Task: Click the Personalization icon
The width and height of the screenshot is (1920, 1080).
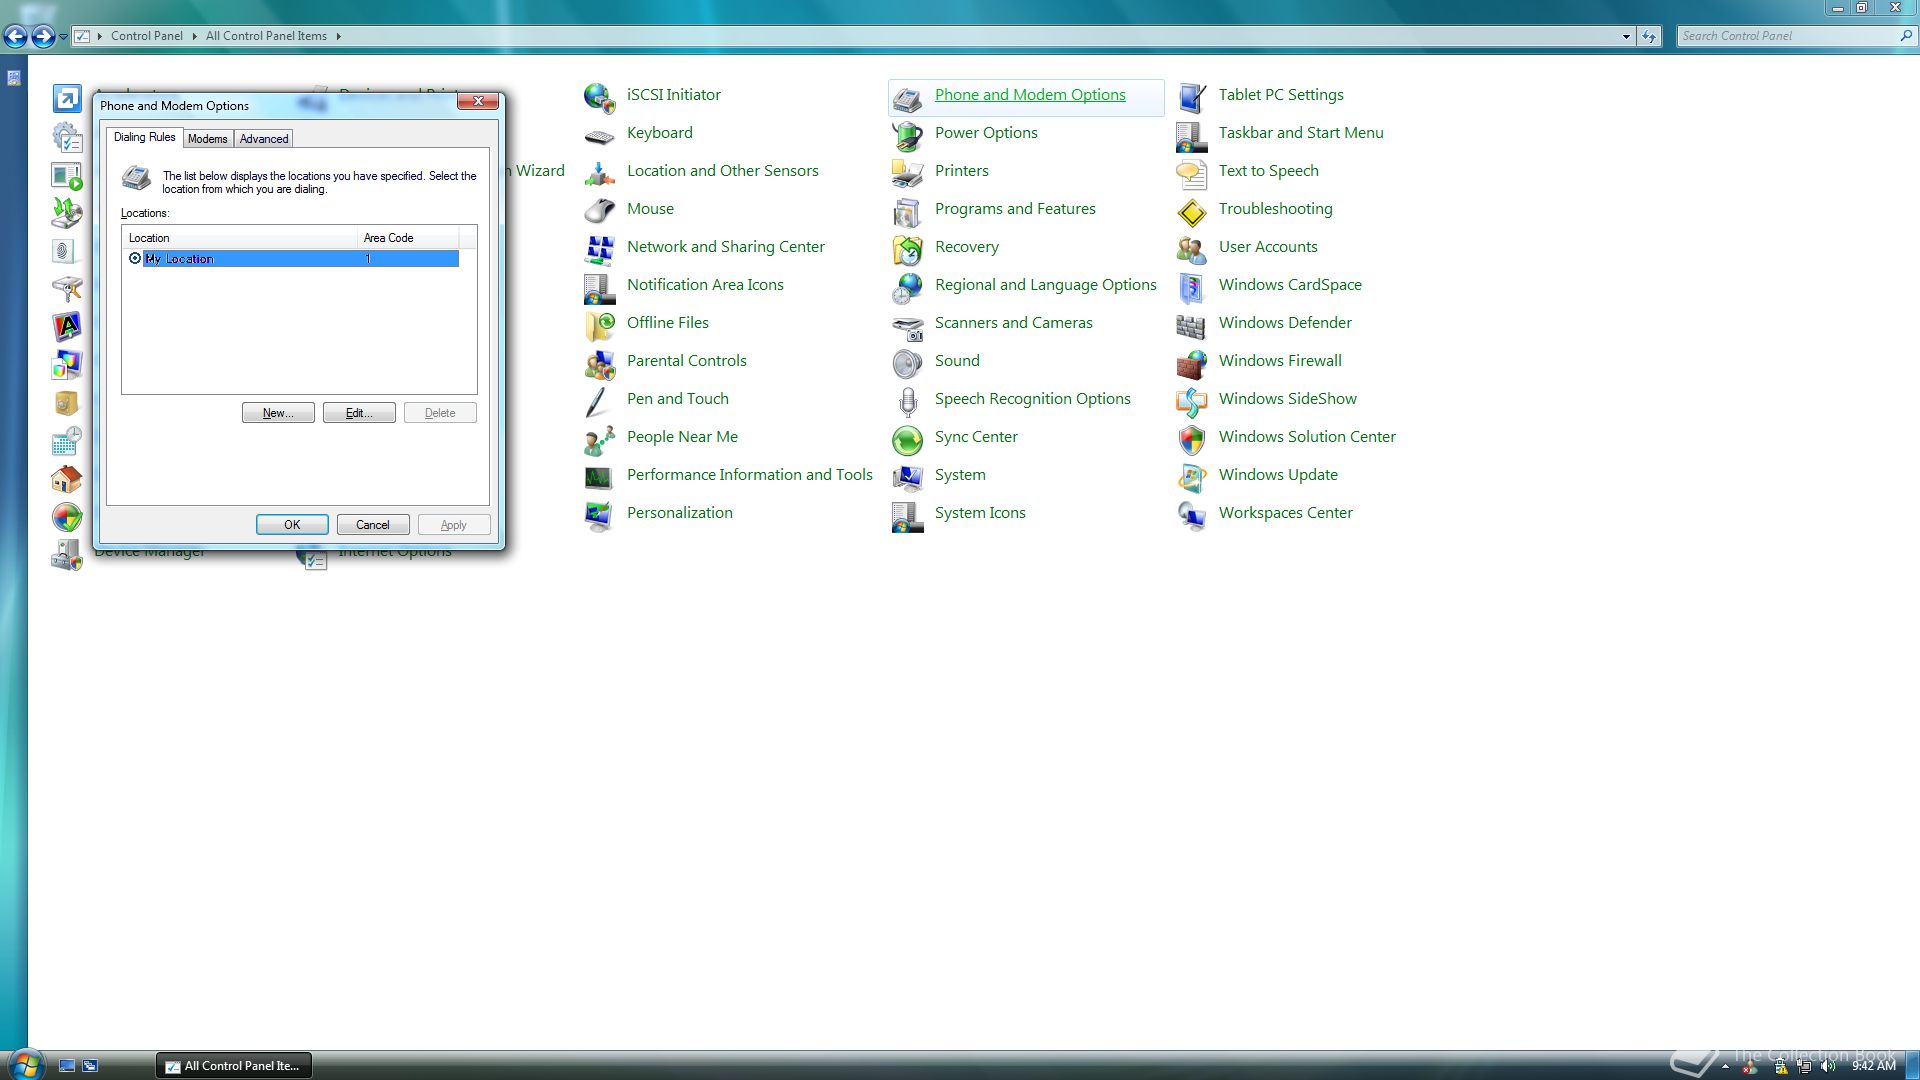Action: click(x=599, y=515)
